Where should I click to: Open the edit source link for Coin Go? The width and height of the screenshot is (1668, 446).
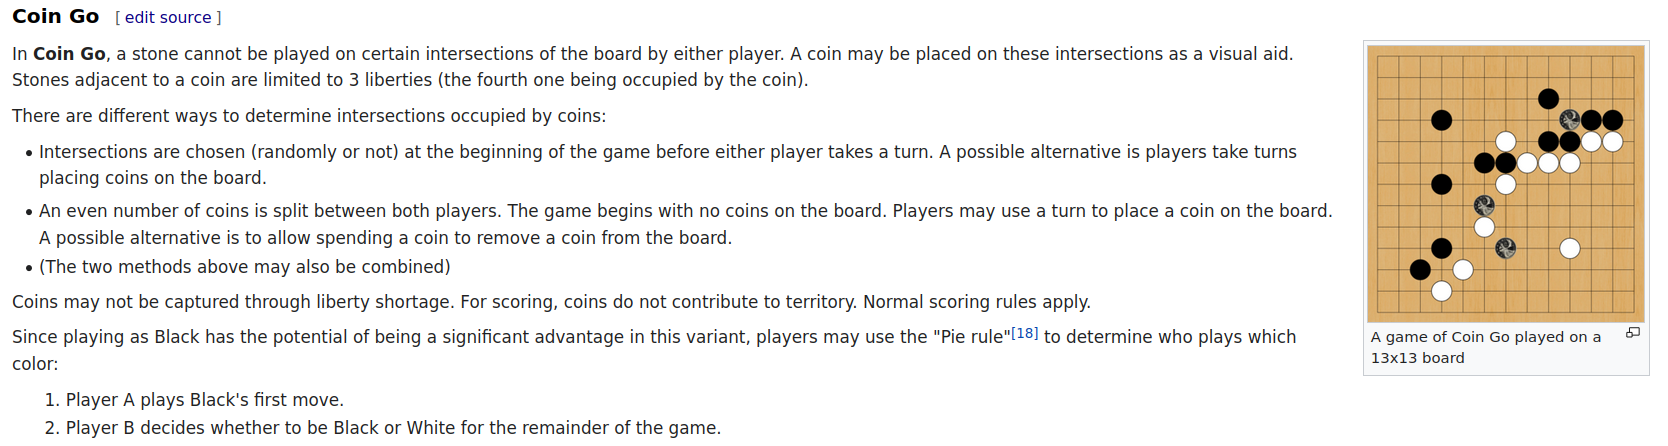tap(168, 17)
